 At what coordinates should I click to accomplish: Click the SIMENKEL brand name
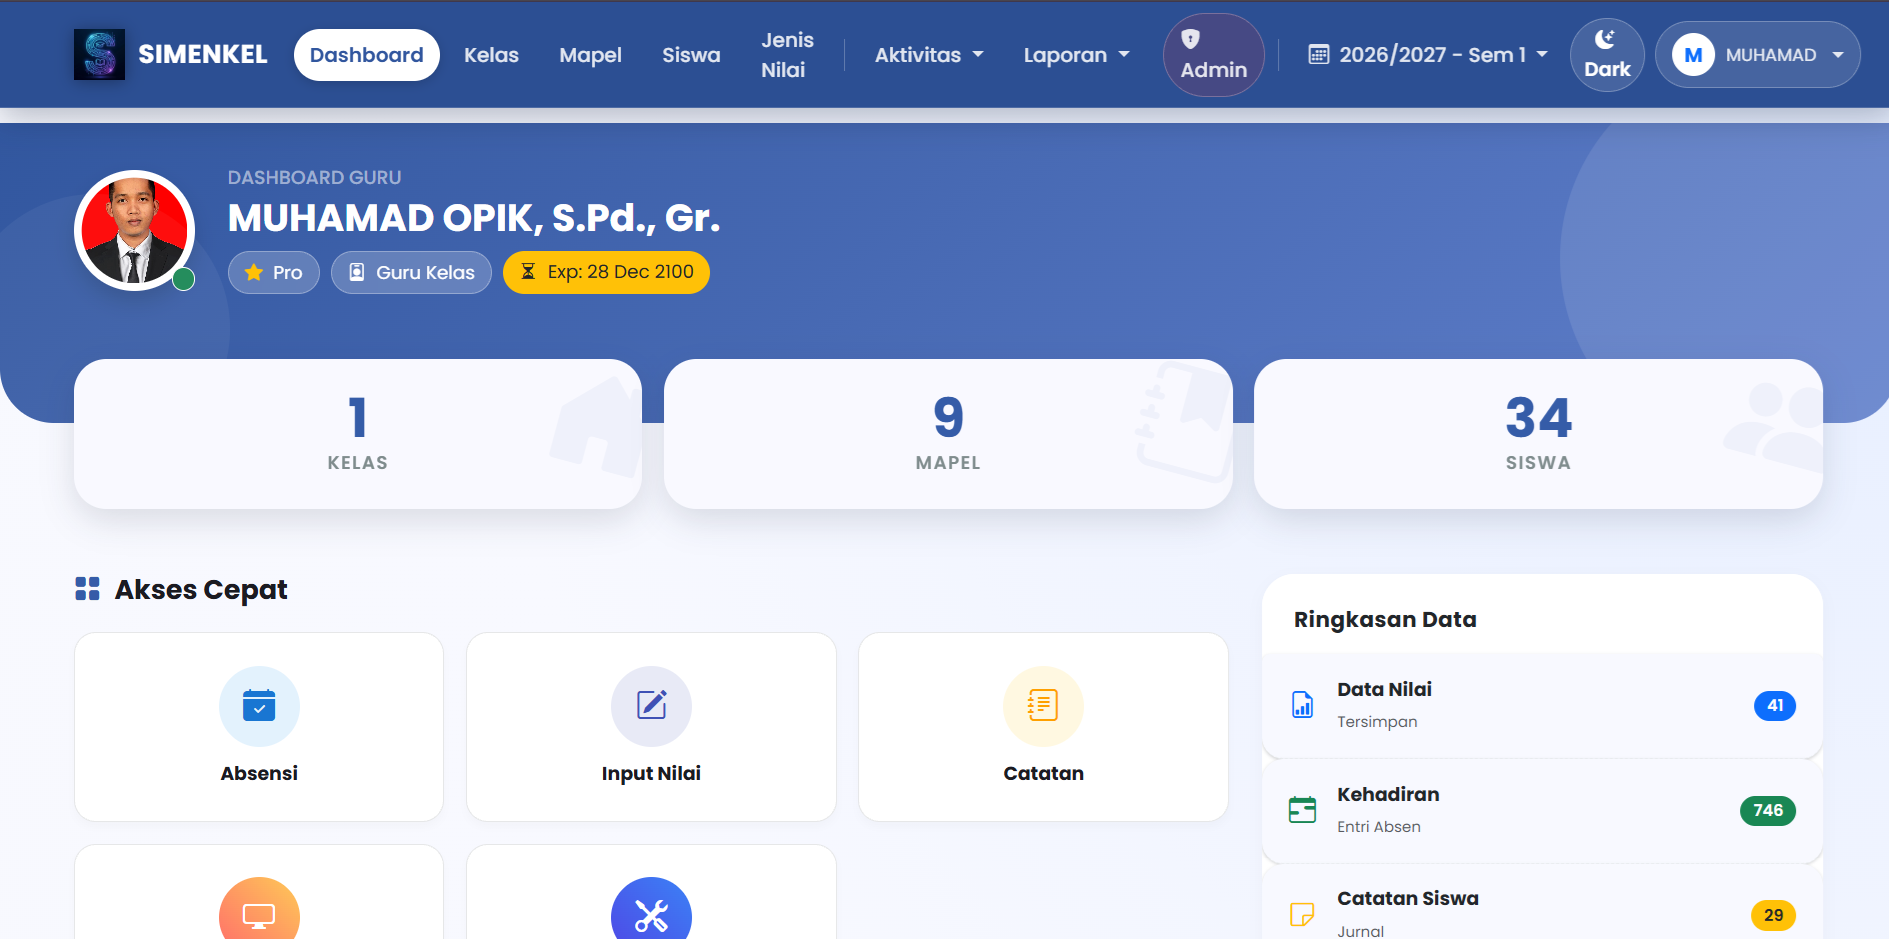pos(203,54)
